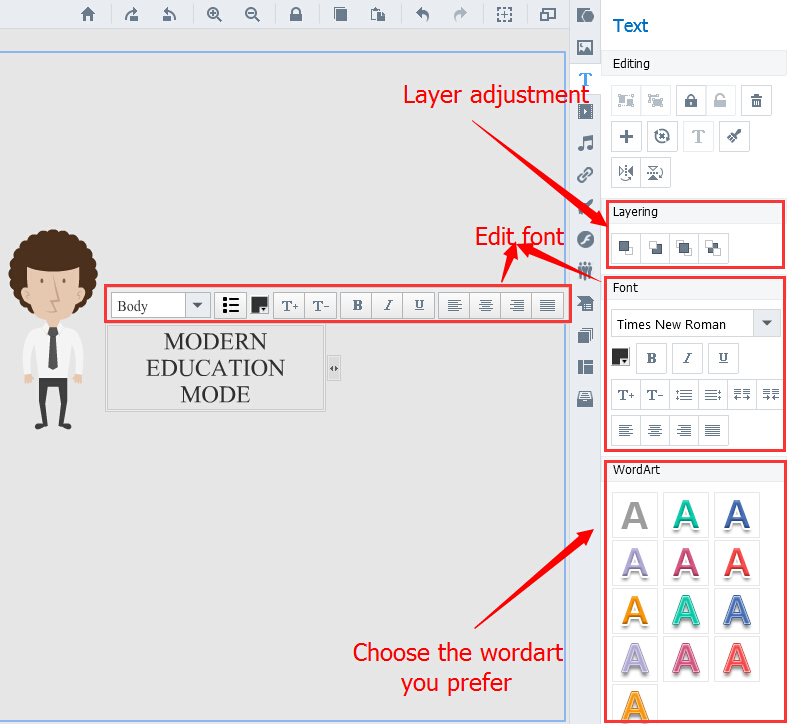790x724 pixels.
Task: Click the fourth Layering icon
Action: coord(713,248)
